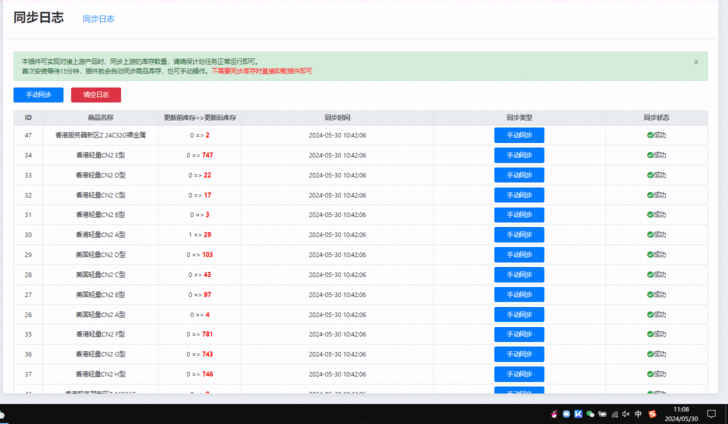The image size is (728, 424).
Task: Click success check icon in ID 29 row
Action: click(650, 255)
